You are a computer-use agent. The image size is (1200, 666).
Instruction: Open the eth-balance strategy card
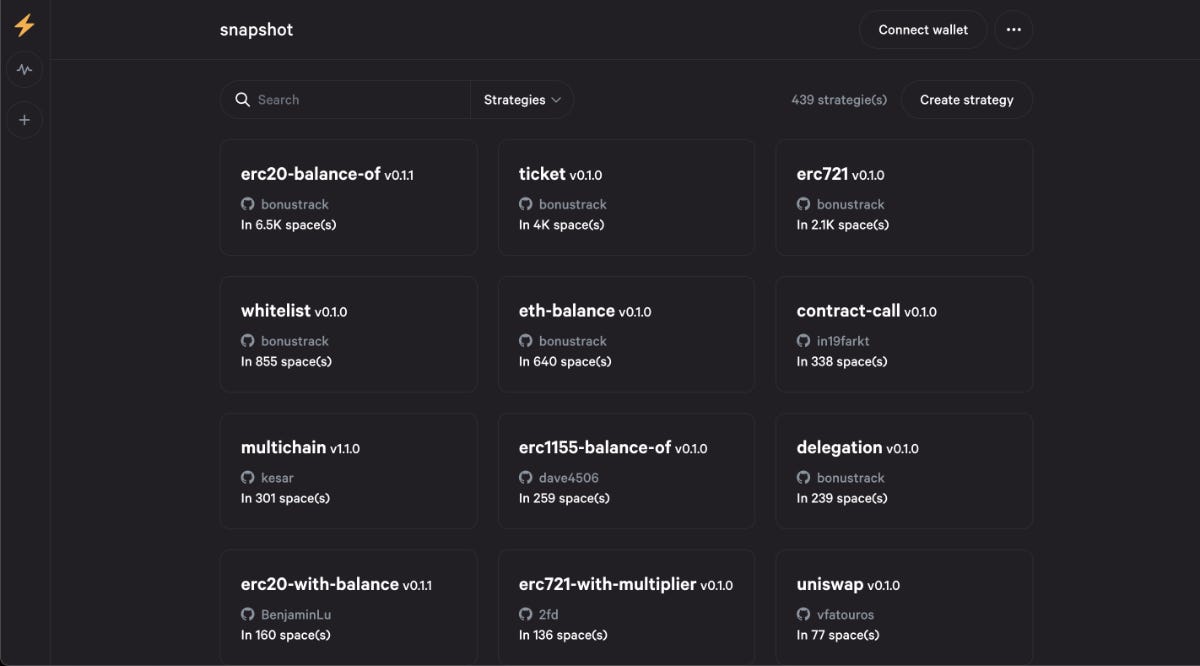[626, 334]
